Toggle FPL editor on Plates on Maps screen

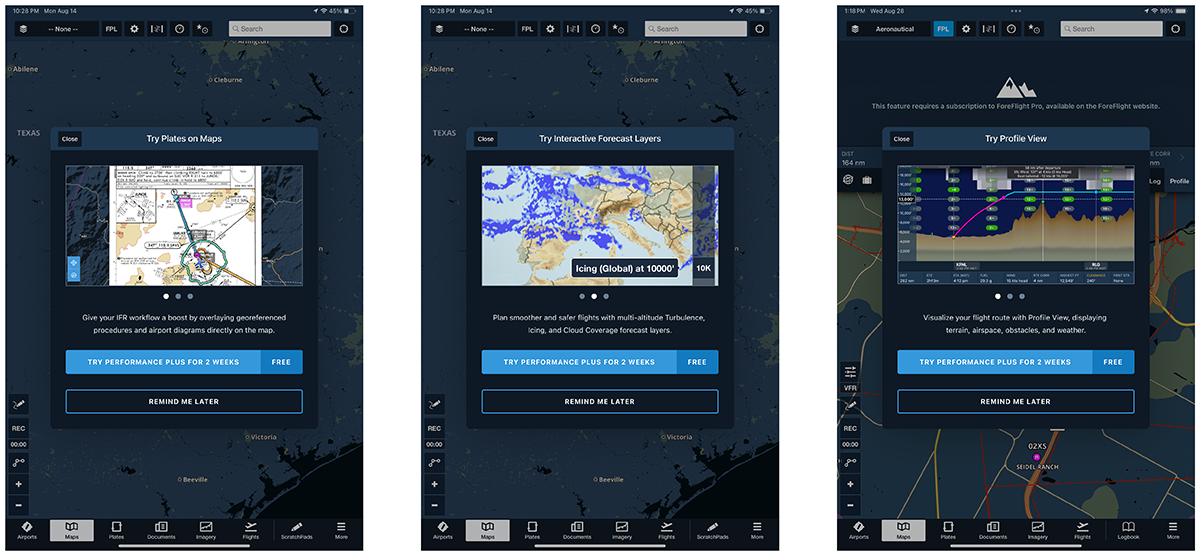click(x=111, y=29)
